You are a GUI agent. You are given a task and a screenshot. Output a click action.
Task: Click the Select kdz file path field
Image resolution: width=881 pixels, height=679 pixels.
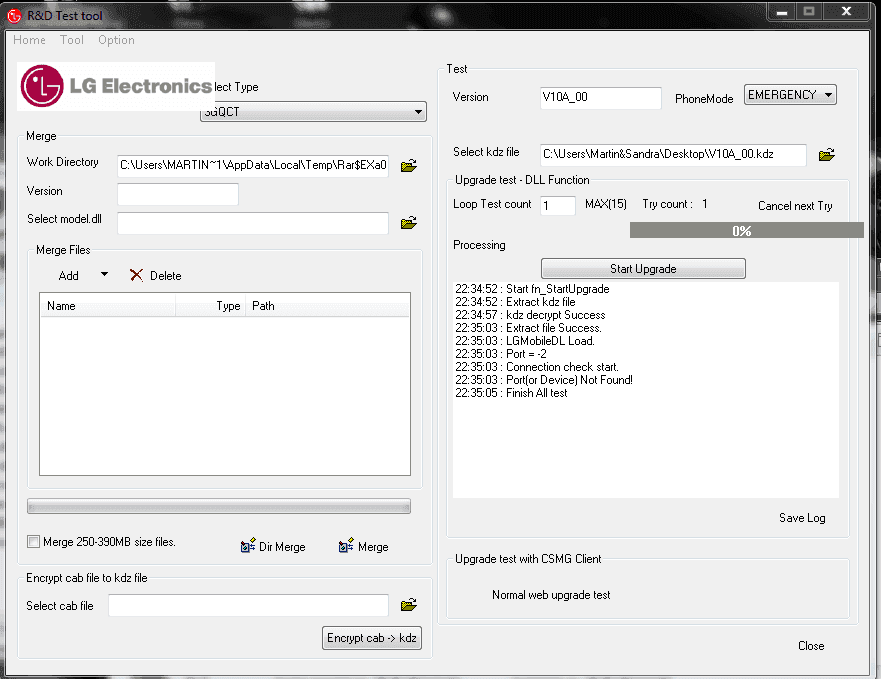(x=673, y=155)
